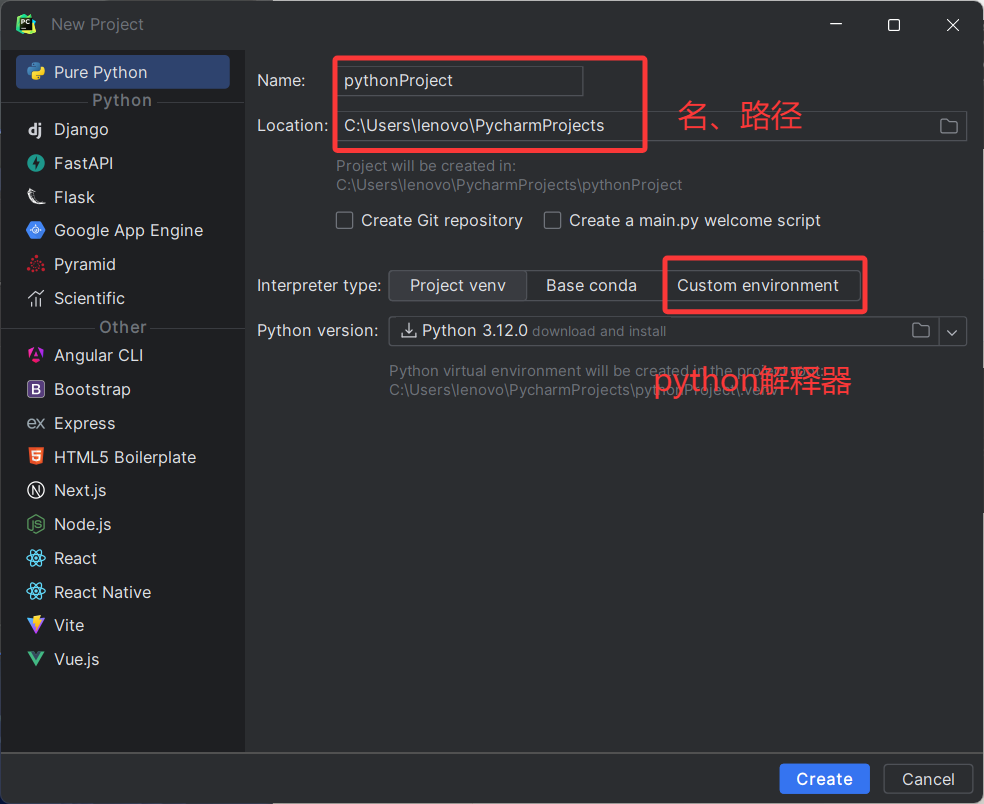Image resolution: width=984 pixels, height=804 pixels.
Task: Click the Create button
Action: [824, 779]
